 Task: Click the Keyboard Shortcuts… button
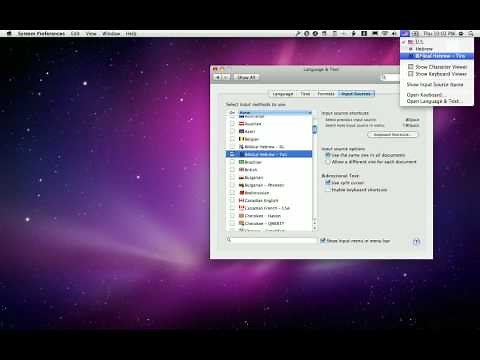point(392,135)
